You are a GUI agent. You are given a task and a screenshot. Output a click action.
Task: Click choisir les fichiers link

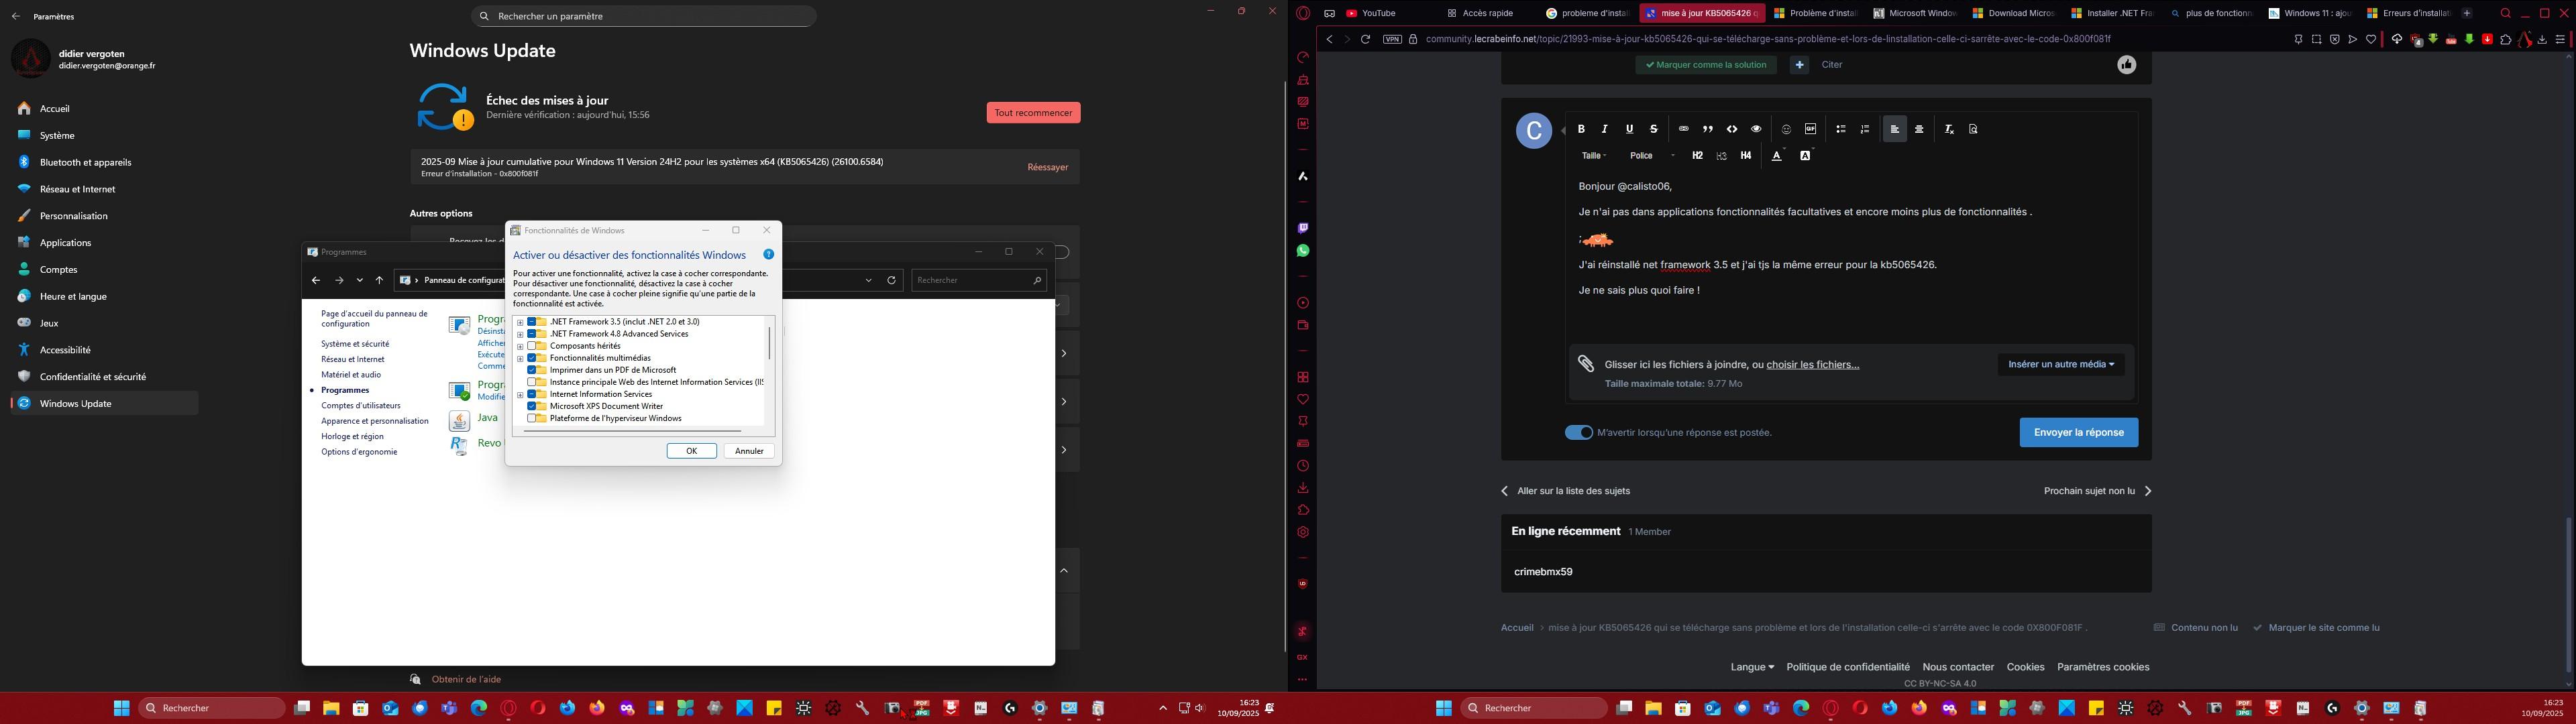[1812, 364]
